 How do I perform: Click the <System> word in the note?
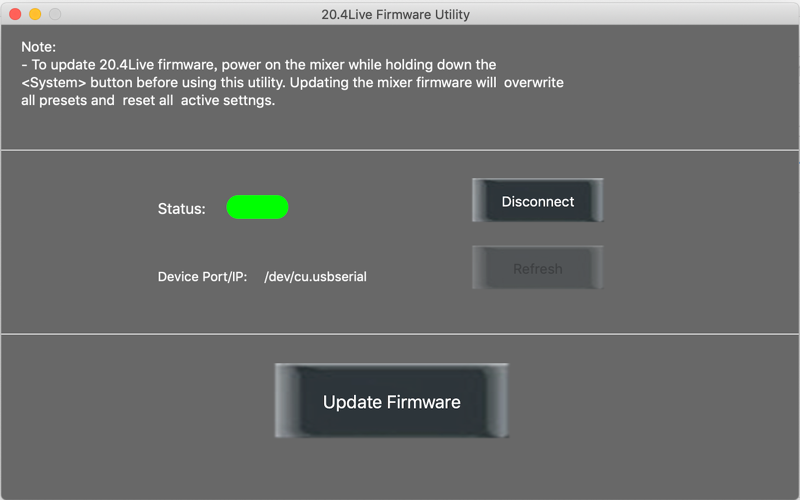[x=54, y=83]
